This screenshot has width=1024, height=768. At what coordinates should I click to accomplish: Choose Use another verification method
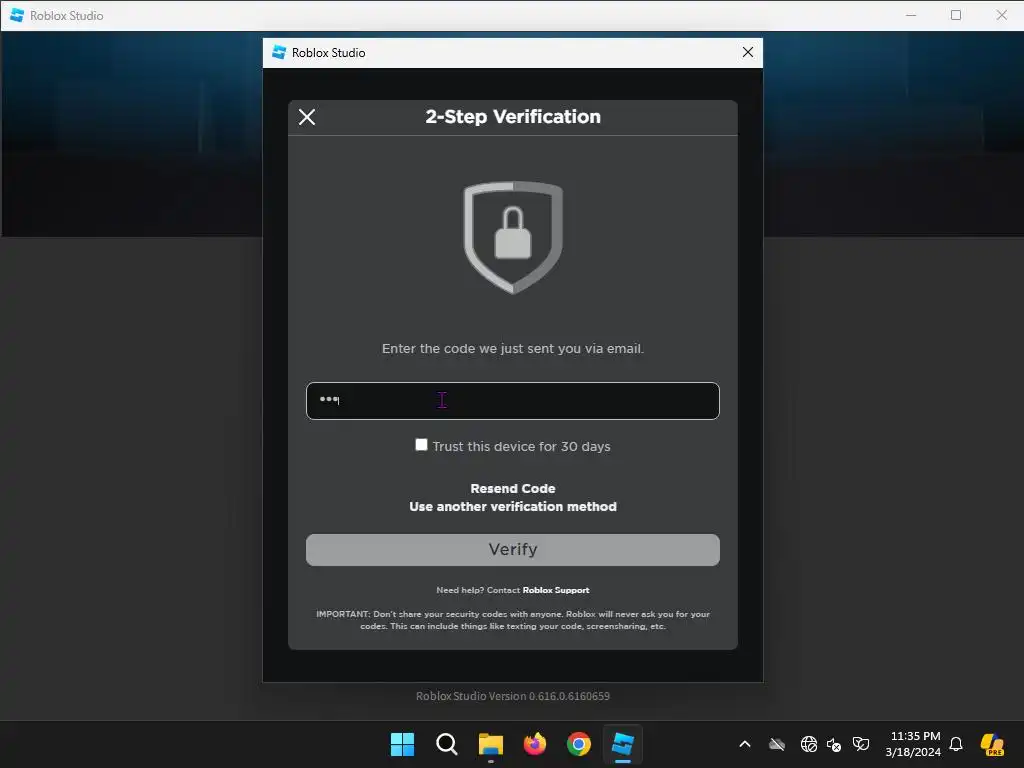(513, 507)
